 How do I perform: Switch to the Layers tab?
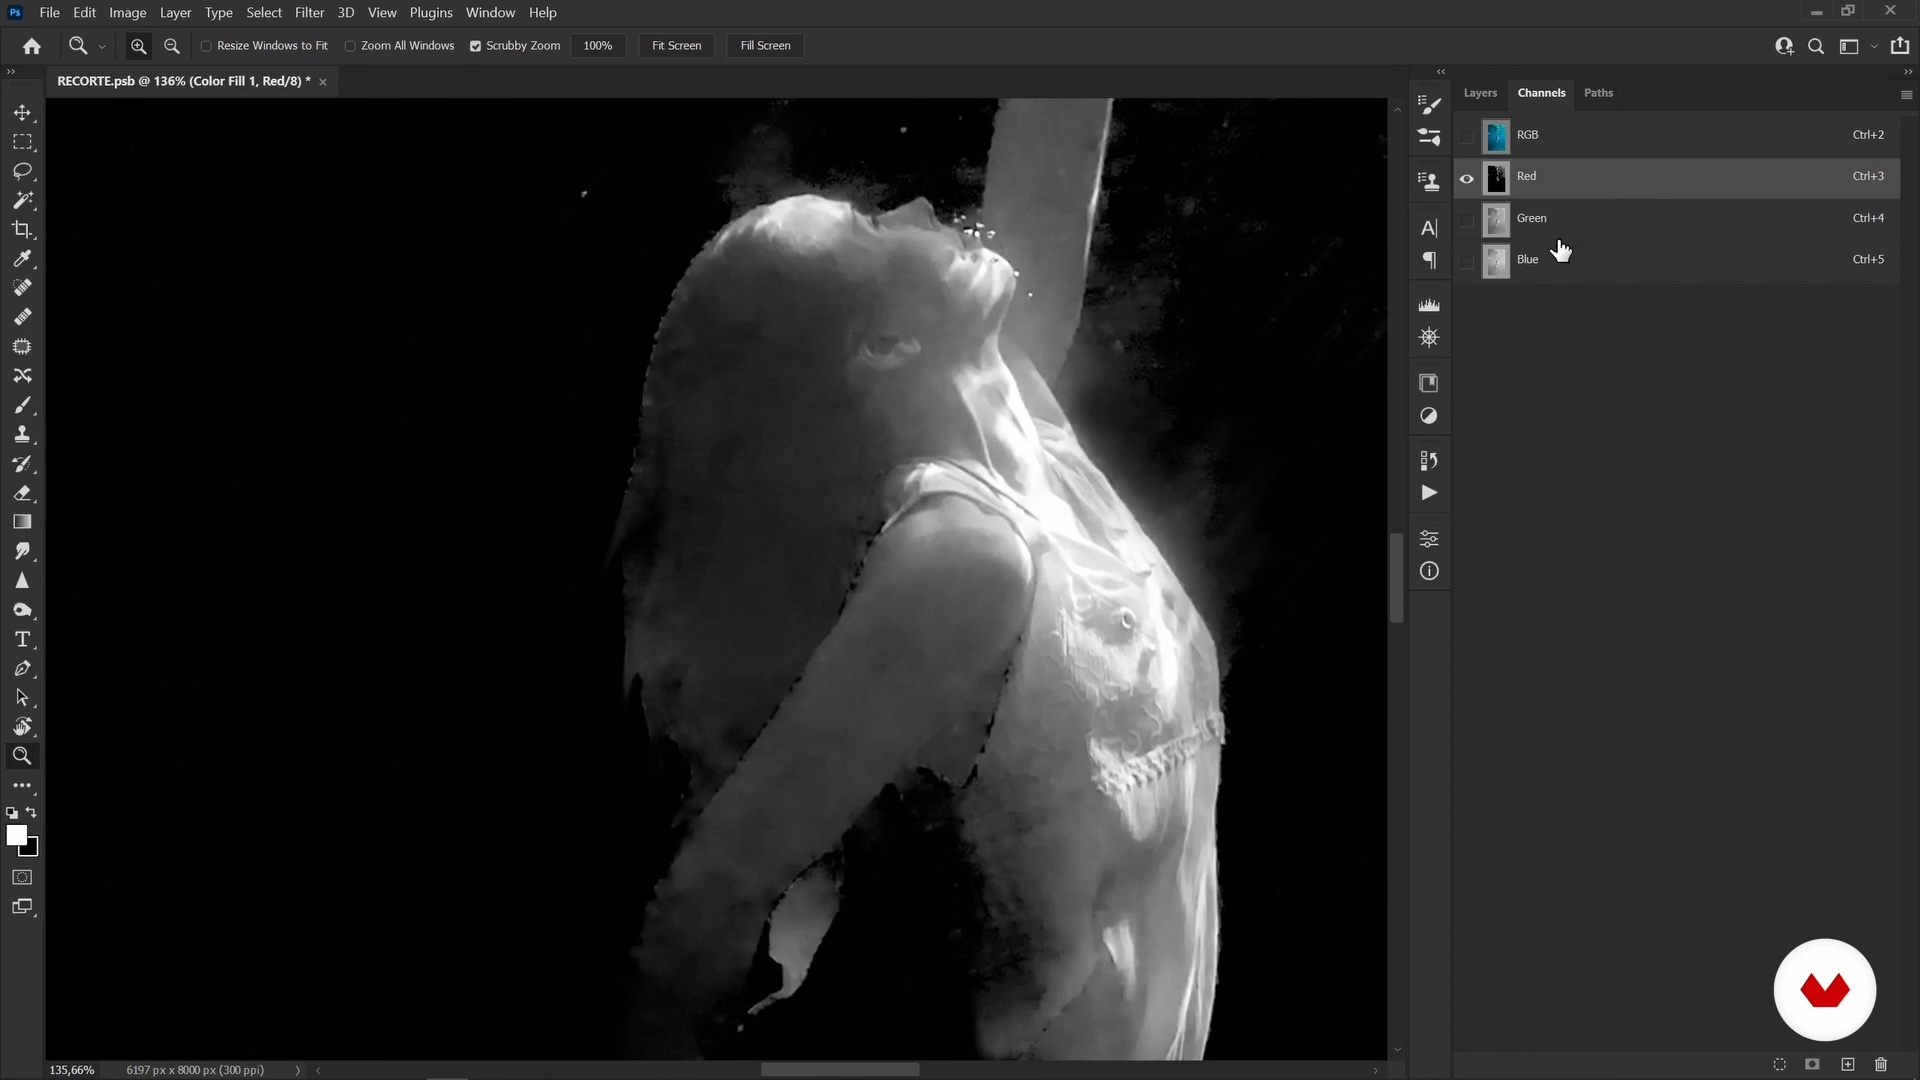click(1480, 93)
